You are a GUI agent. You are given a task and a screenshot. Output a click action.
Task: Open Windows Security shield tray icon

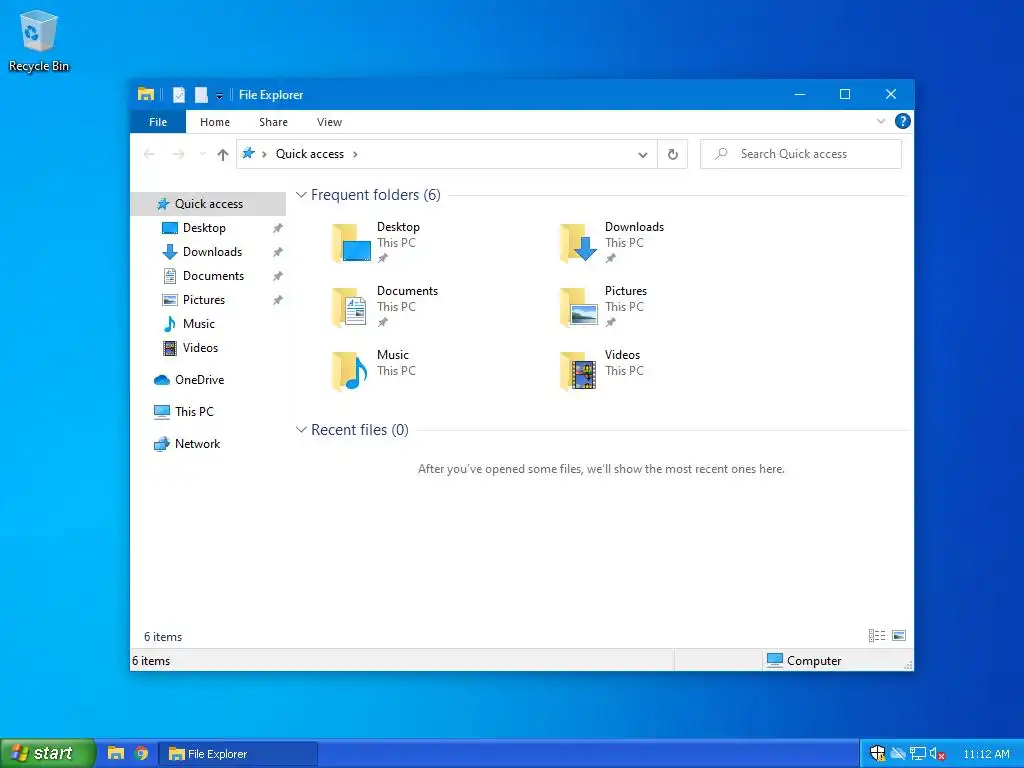click(878, 754)
